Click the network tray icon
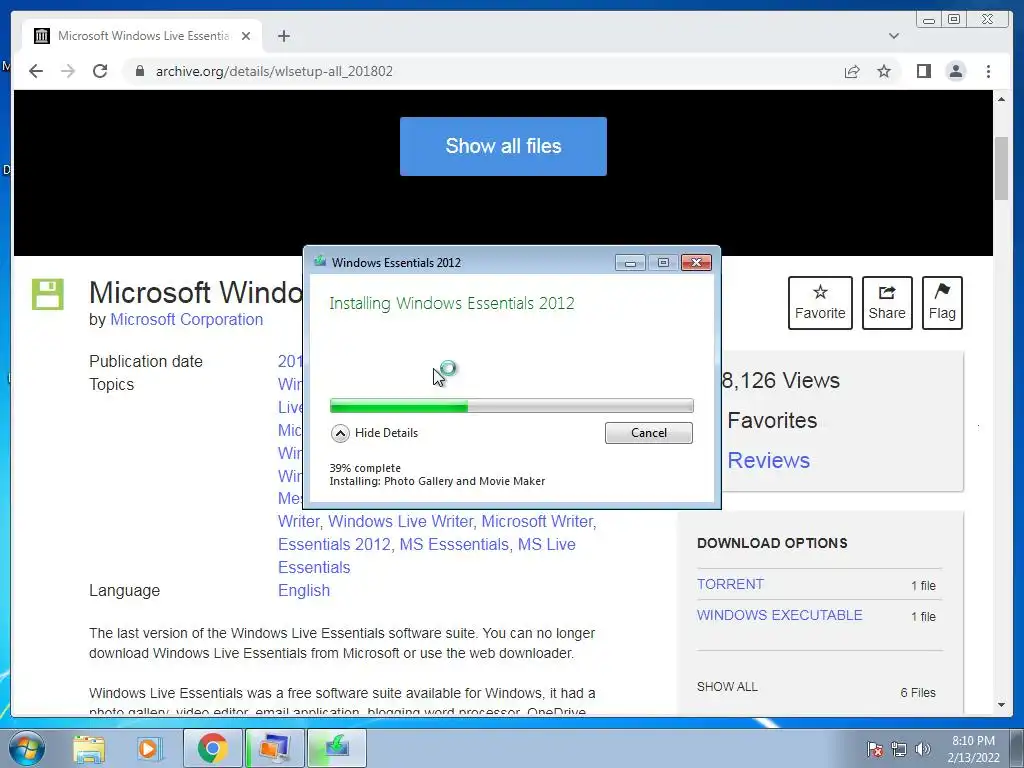 pyautogui.click(x=899, y=749)
